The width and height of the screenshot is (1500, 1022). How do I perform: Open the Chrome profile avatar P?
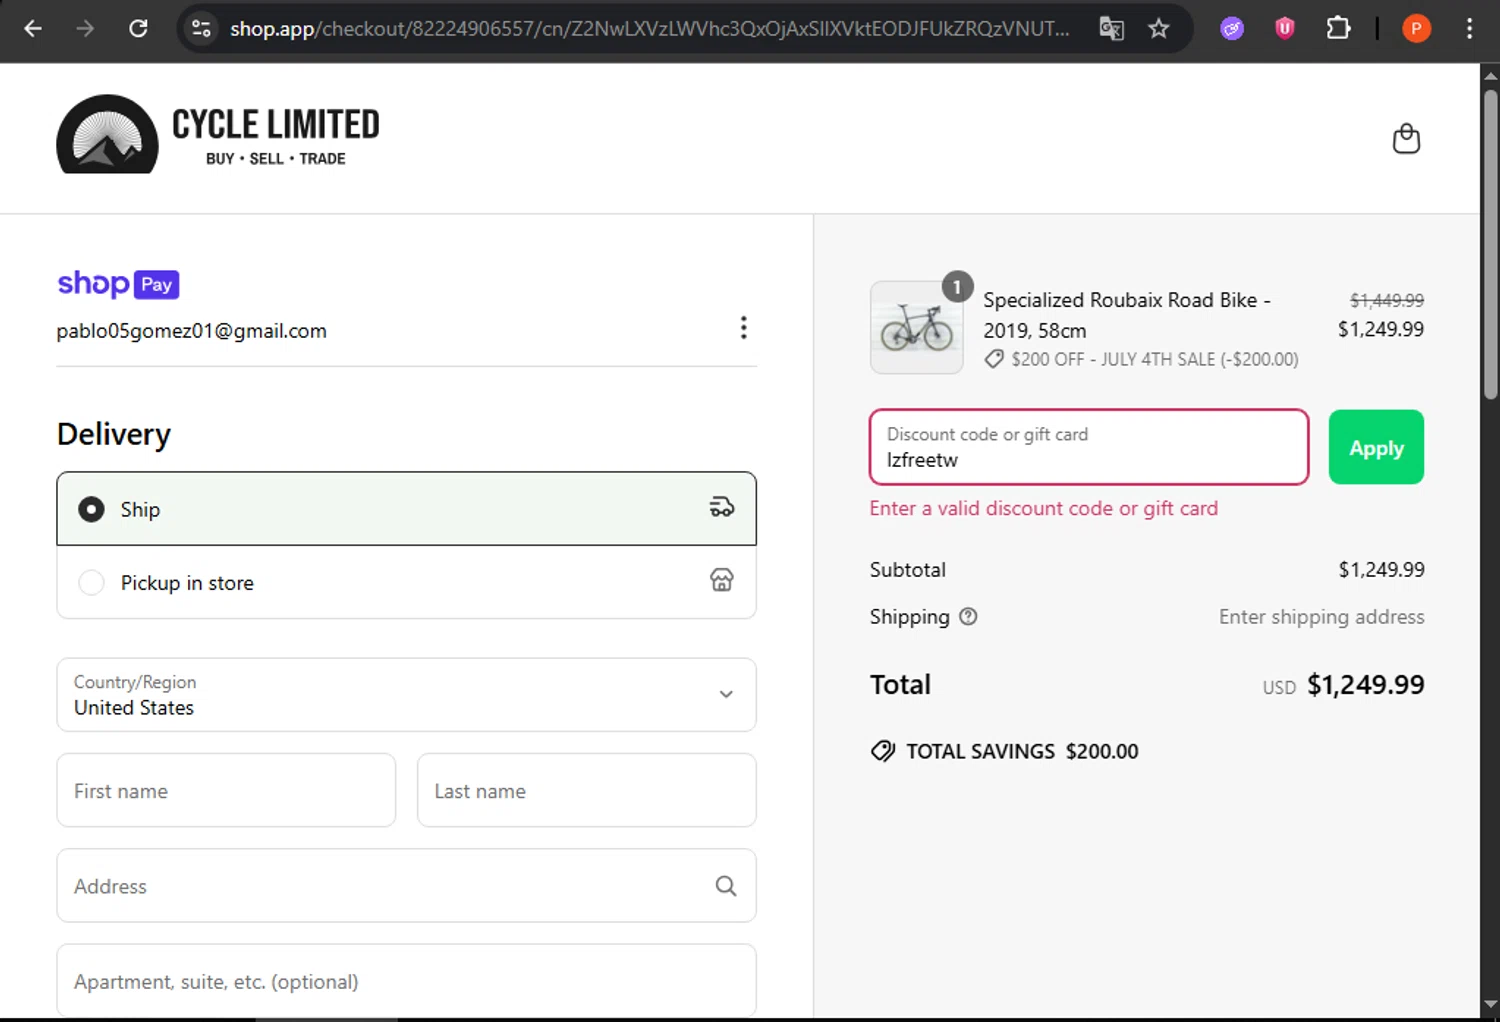coord(1416,29)
